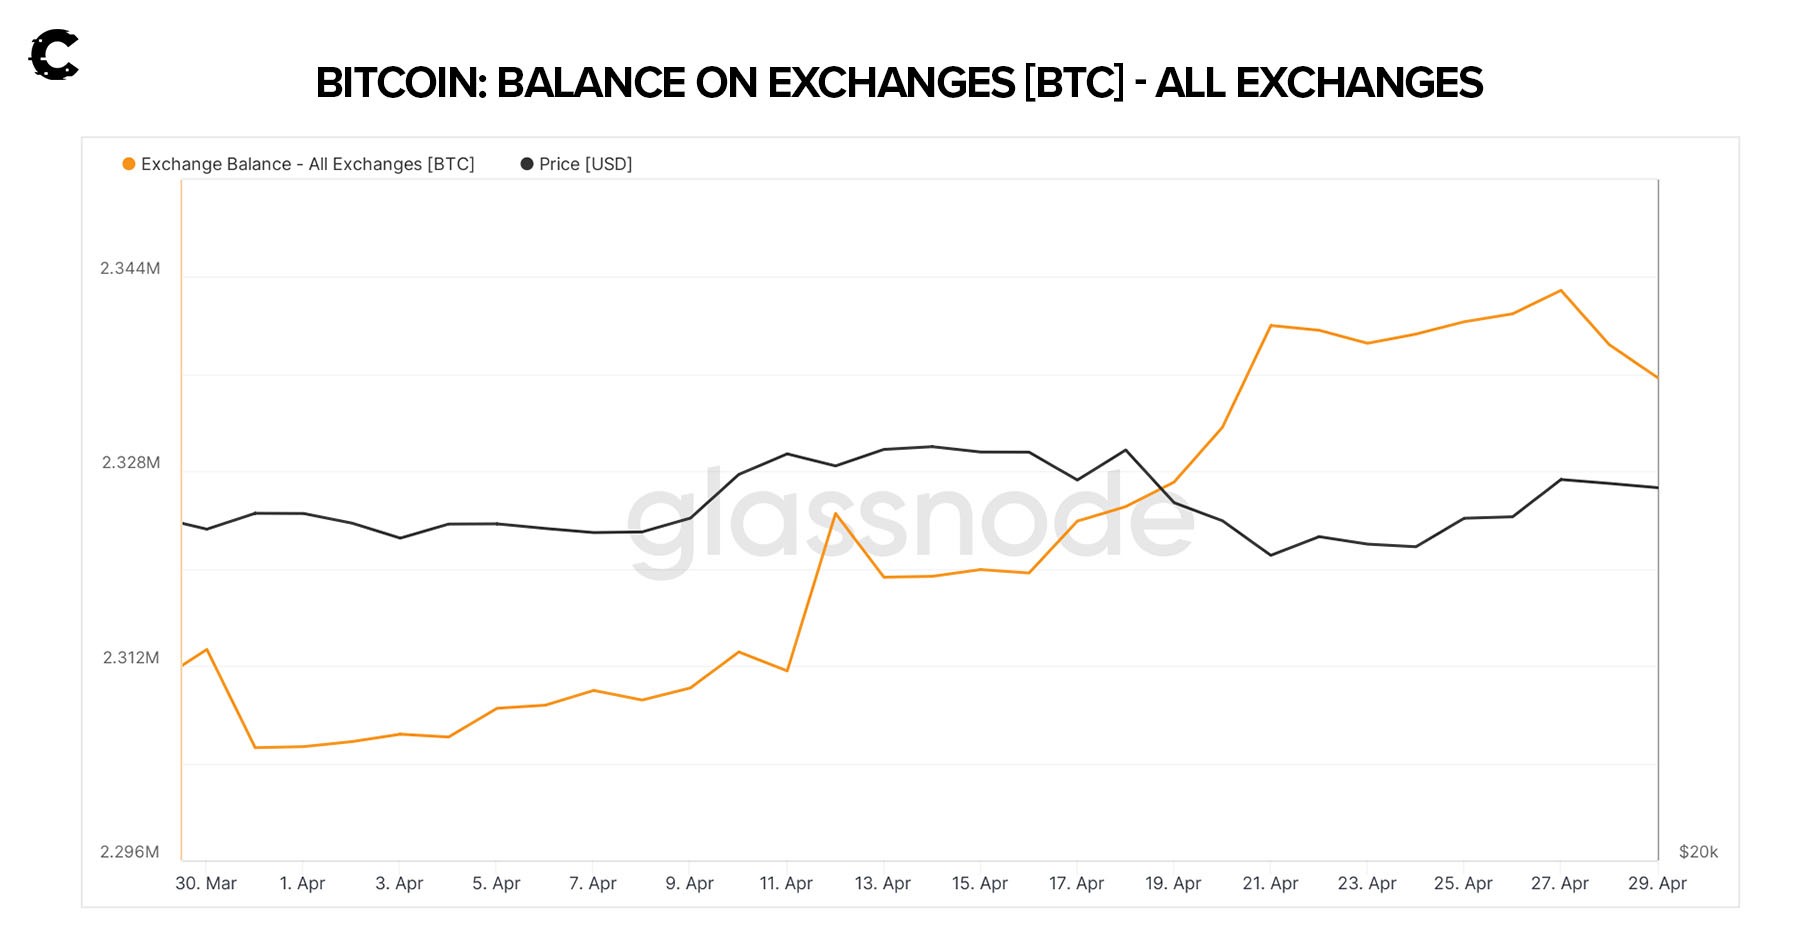Click the black C logo icon

[54, 55]
